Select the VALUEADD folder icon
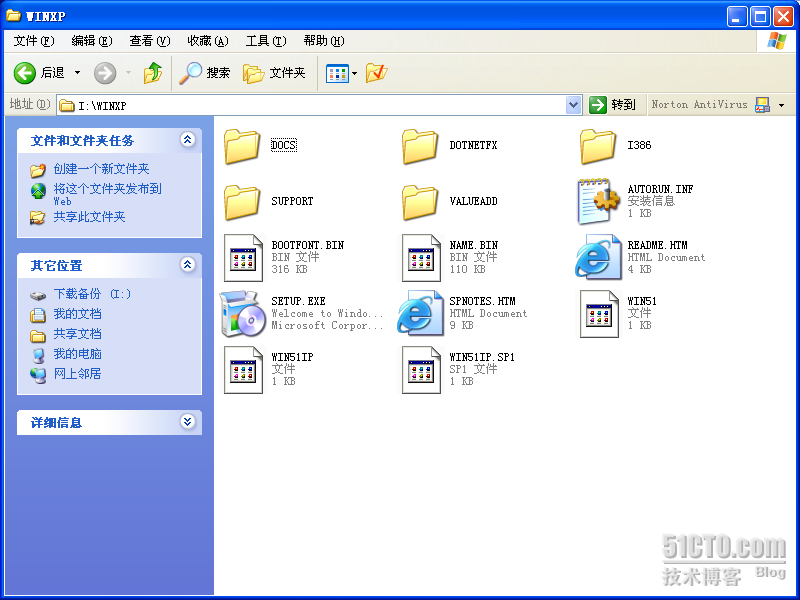 click(x=420, y=202)
